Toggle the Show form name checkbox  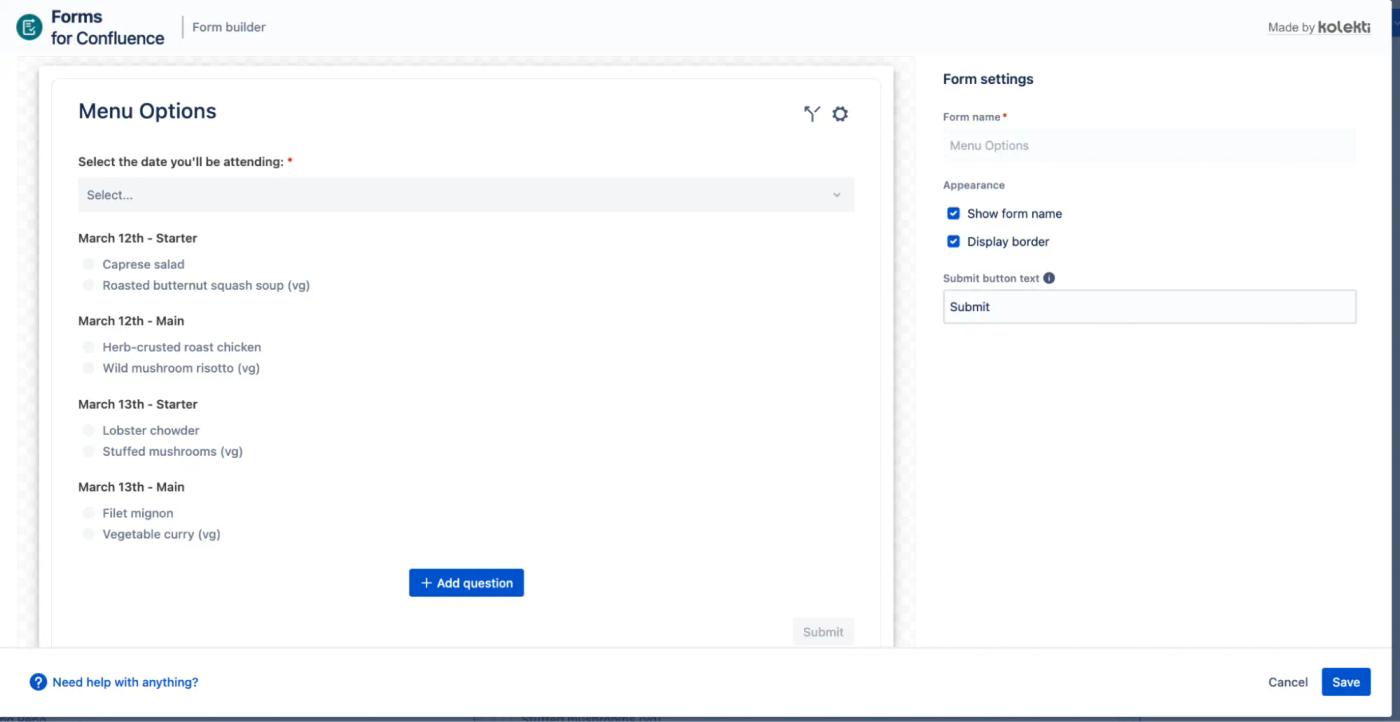[953, 213]
